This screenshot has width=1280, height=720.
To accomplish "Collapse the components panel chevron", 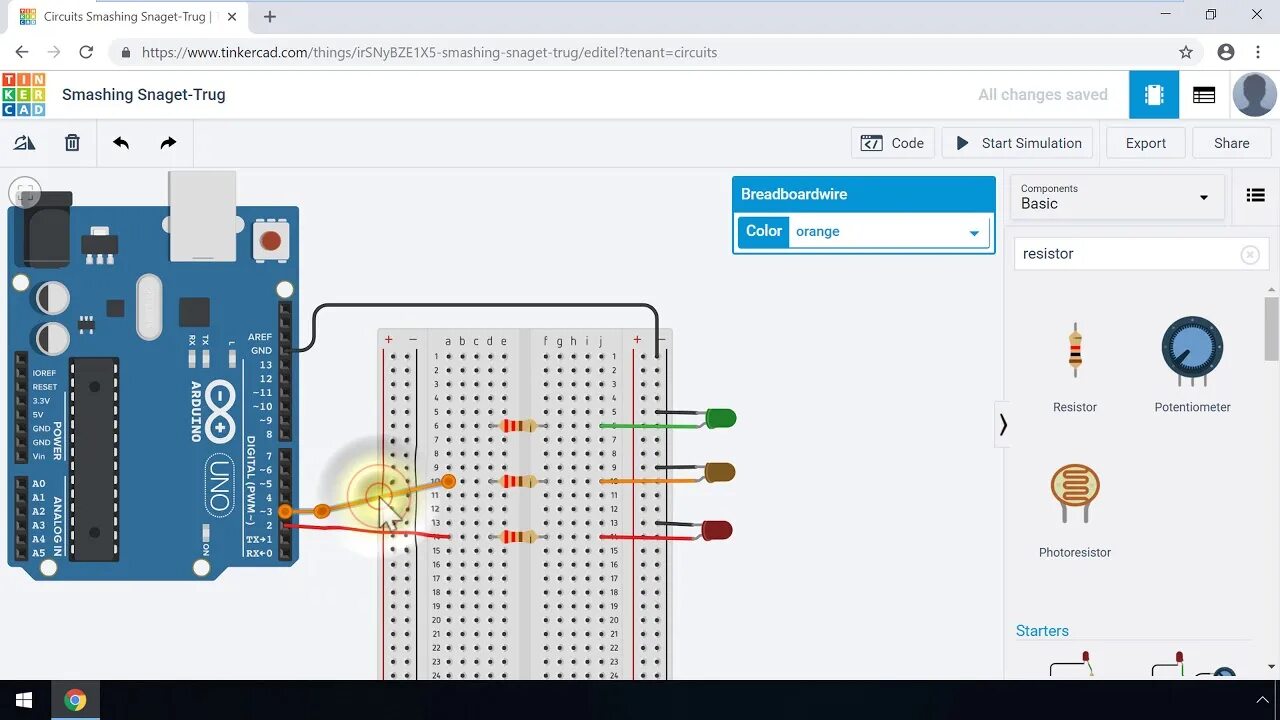I will (1002, 425).
